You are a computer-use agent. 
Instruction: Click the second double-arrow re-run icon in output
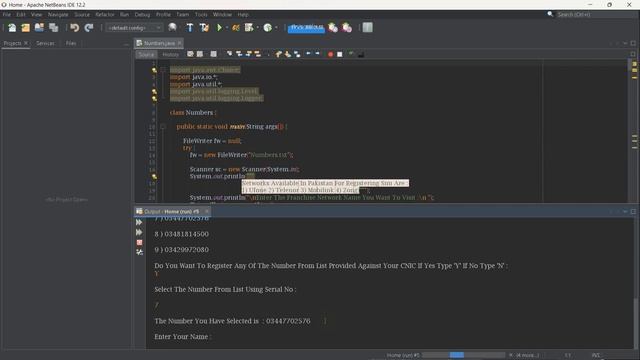[x=139, y=232]
